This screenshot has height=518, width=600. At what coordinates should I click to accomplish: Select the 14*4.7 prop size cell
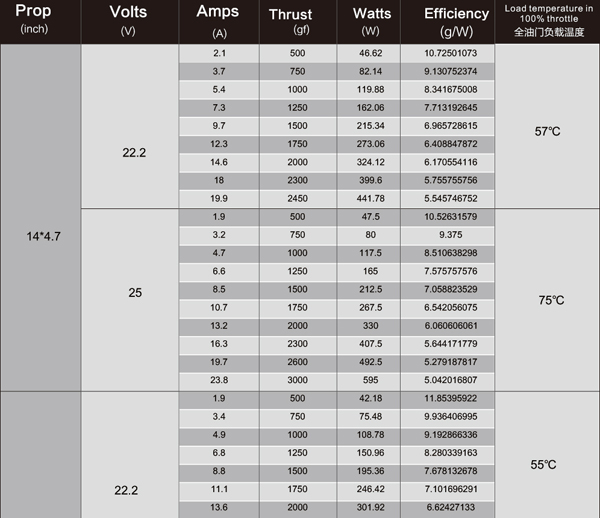point(39,236)
